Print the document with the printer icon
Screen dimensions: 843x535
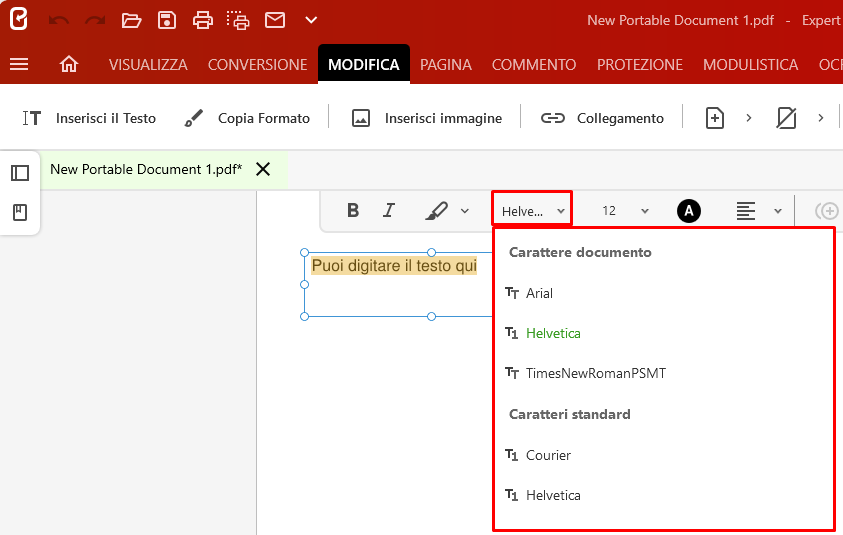203,20
